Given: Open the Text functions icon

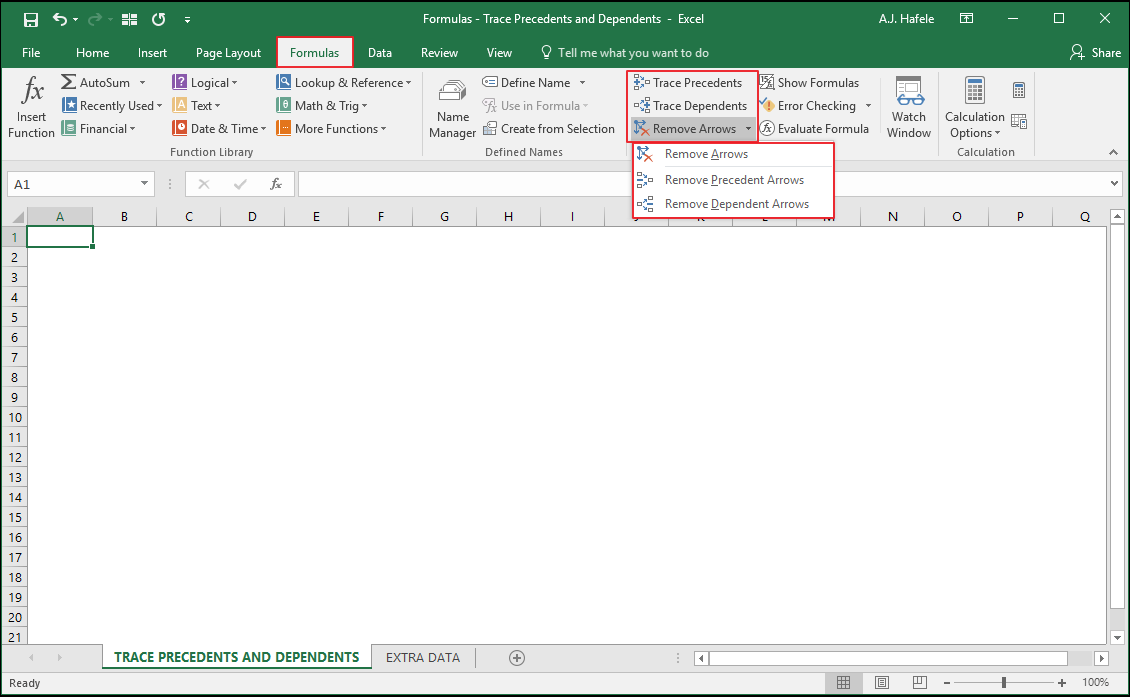Looking at the screenshot, I should [179, 105].
